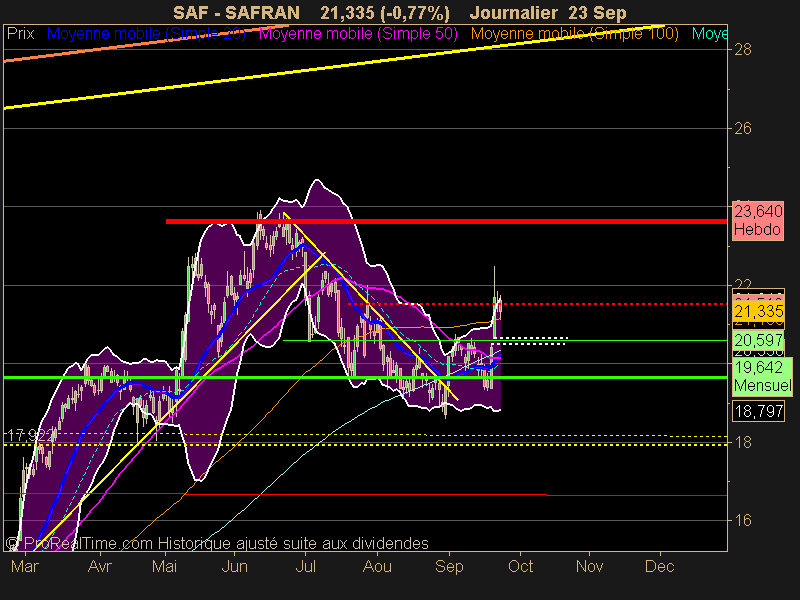Click the 19,642 Mensuel price tag
Screen dimensions: 800x600
point(762,376)
